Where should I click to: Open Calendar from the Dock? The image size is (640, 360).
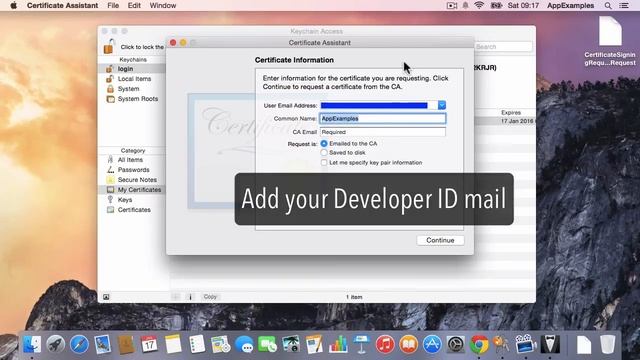(149, 344)
